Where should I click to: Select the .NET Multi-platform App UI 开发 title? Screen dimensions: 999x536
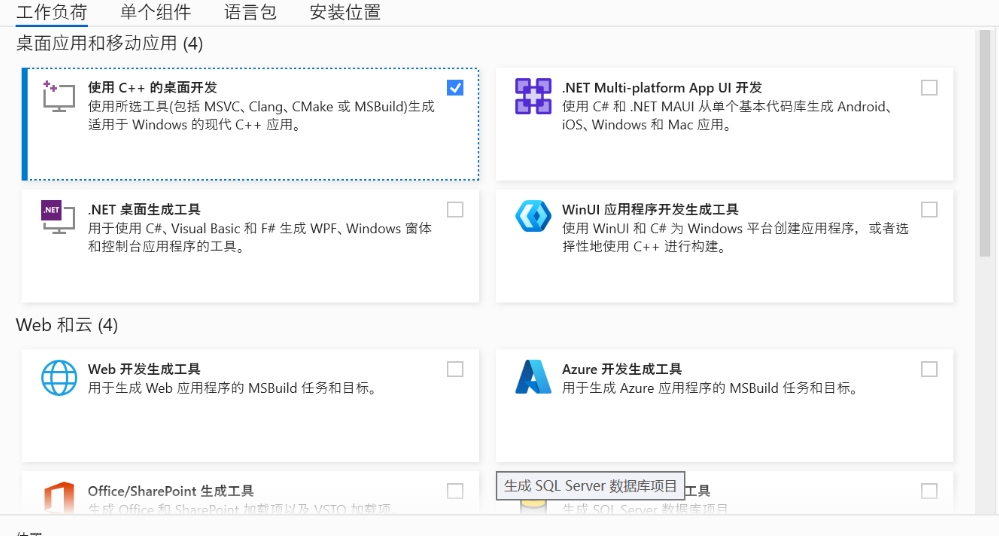point(662,87)
